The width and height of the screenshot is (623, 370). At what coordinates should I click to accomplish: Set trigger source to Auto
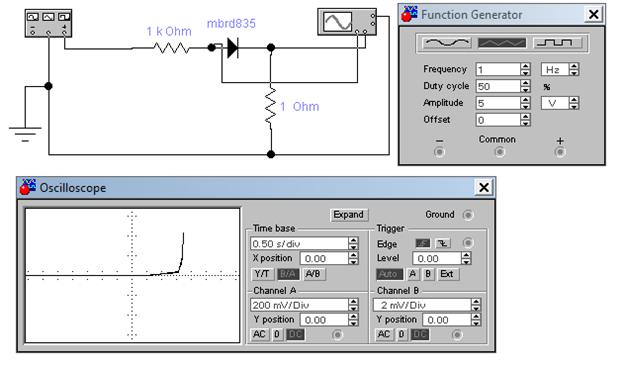tap(389, 274)
